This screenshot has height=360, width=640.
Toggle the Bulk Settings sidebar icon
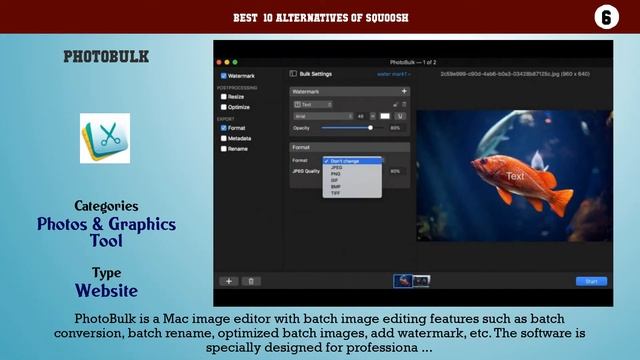tap(293, 74)
